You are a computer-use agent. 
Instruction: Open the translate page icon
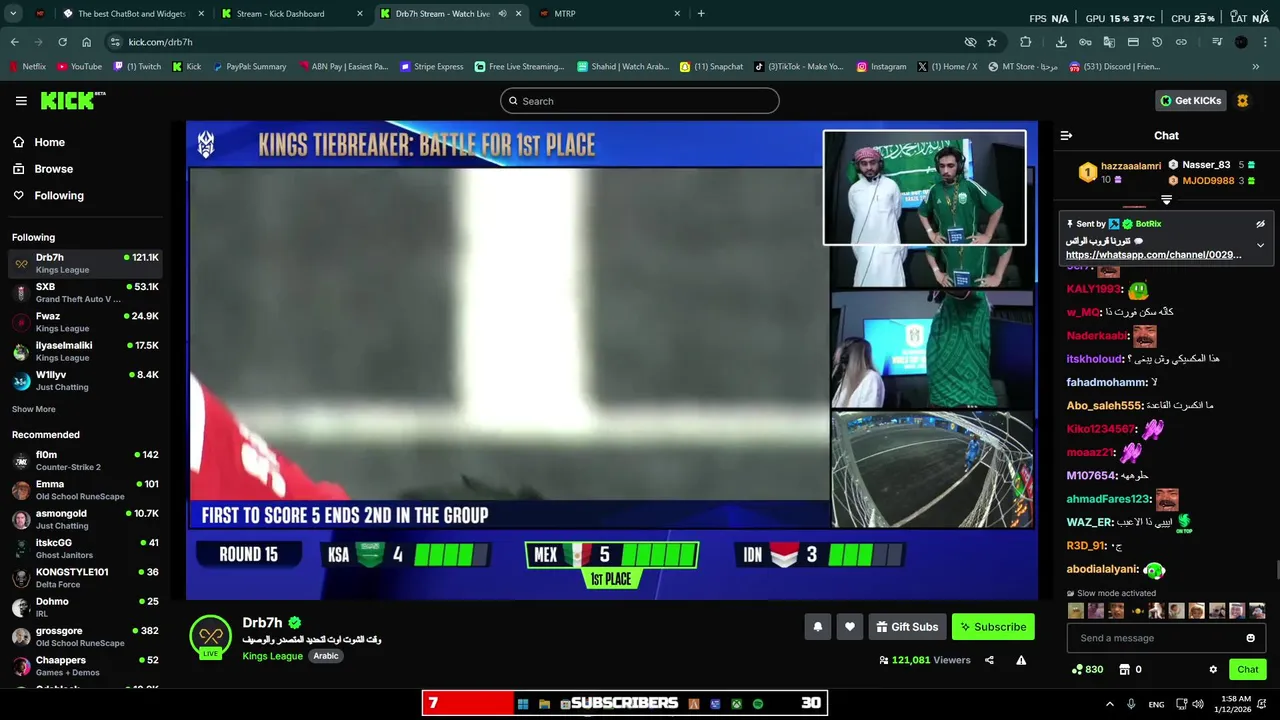click(x=1109, y=42)
